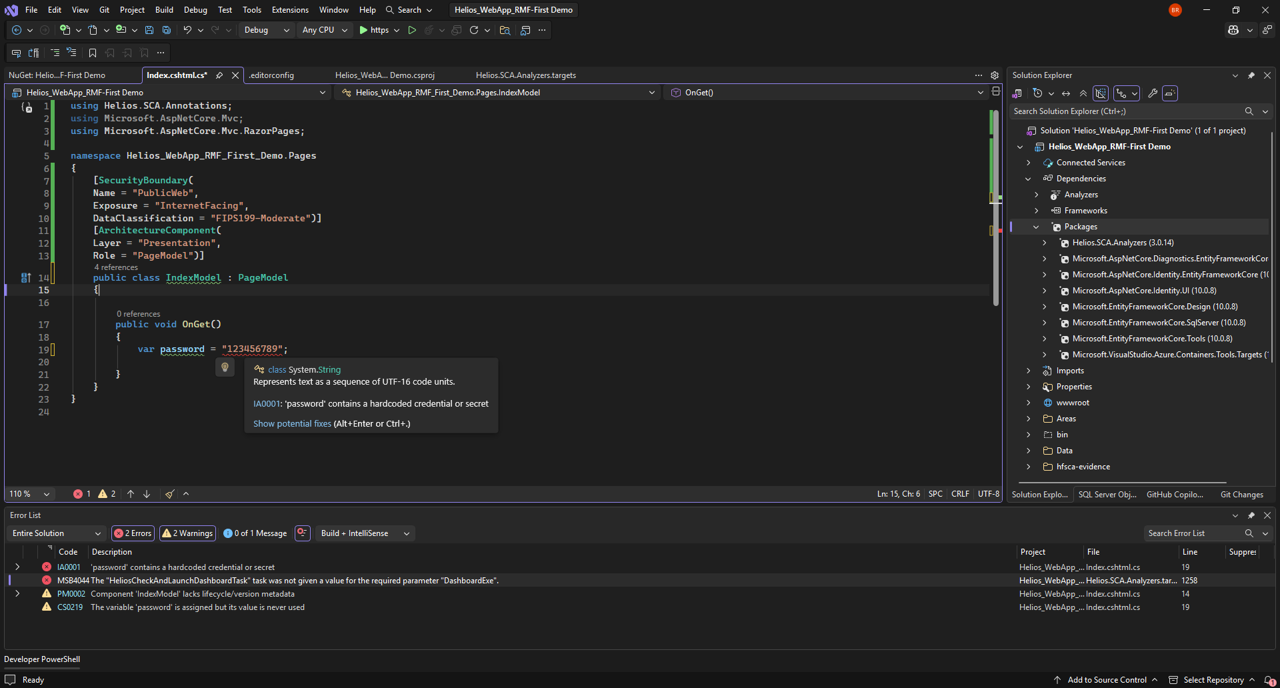
Task: Click Add to Source Control in status bar
Action: point(1107,680)
